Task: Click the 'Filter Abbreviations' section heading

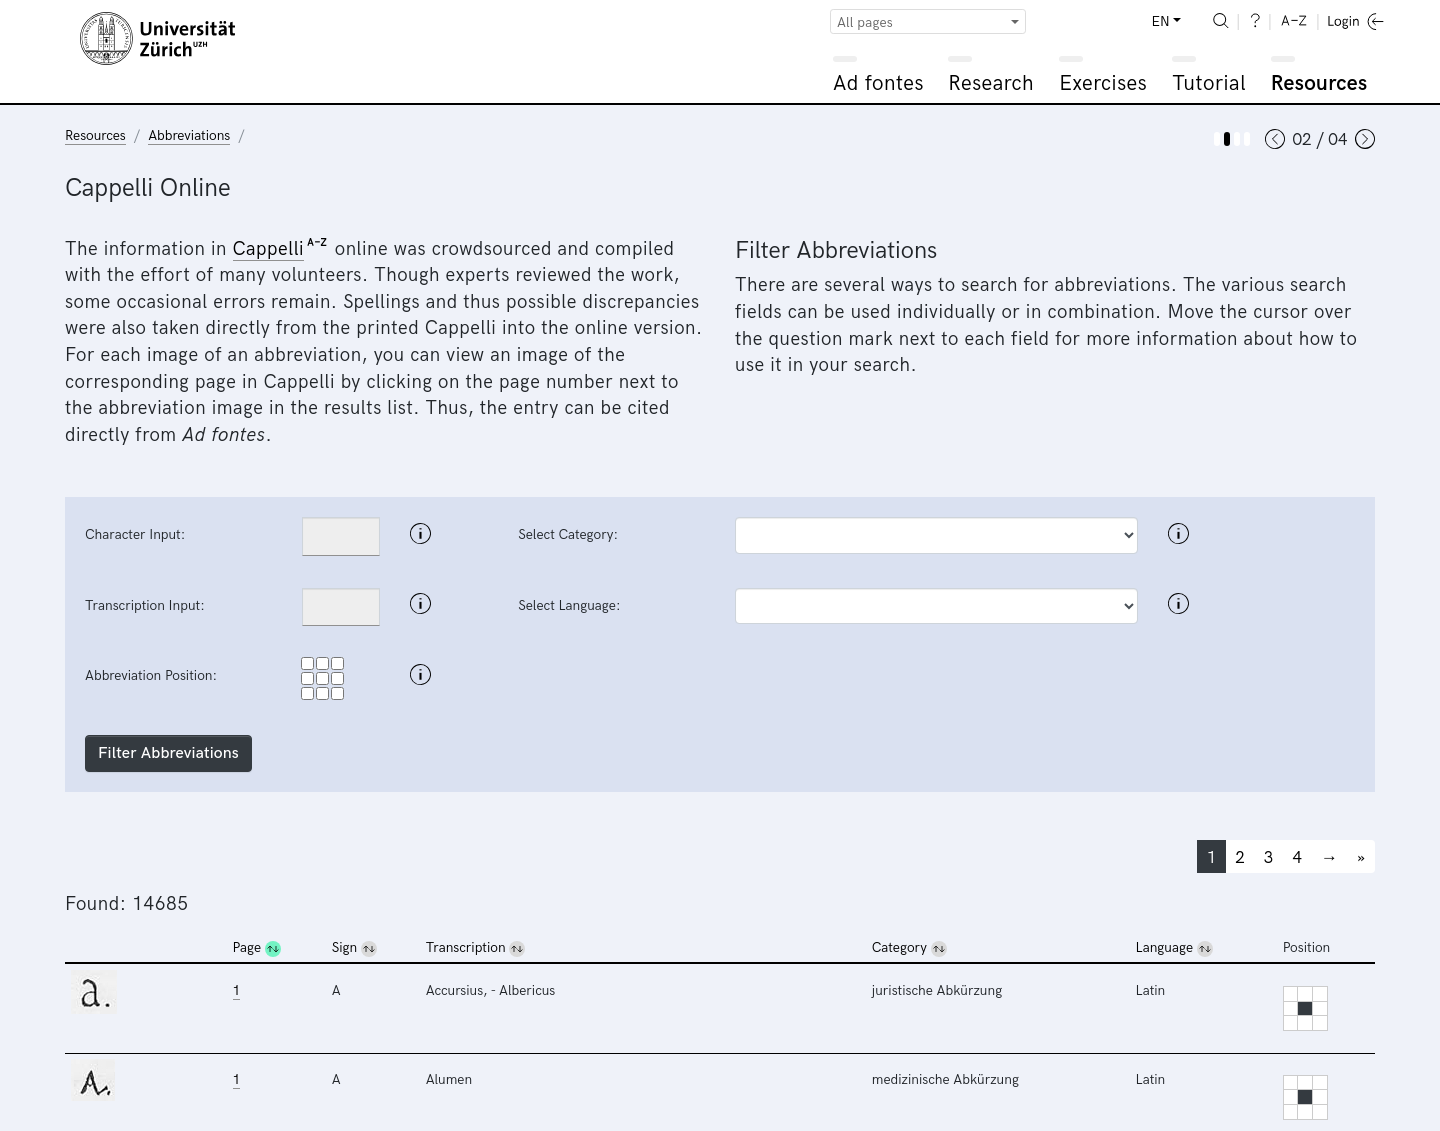Action: tap(836, 250)
